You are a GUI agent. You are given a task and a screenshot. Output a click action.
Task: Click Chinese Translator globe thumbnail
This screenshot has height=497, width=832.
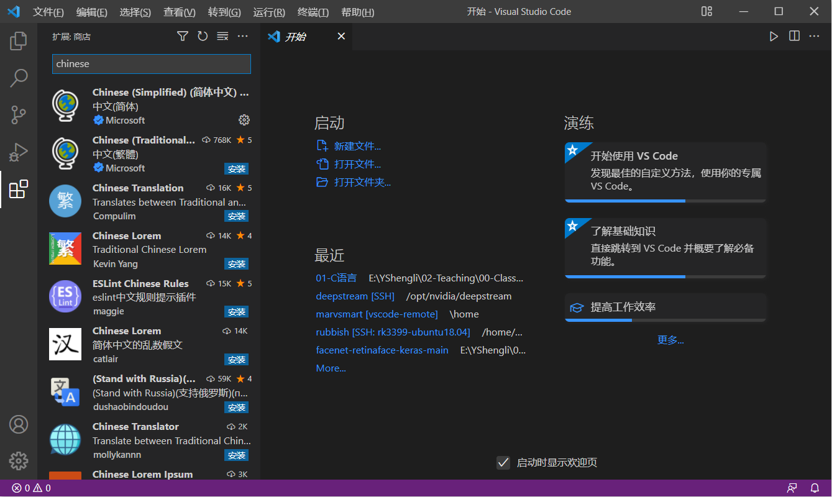pyautogui.click(x=65, y=439)
